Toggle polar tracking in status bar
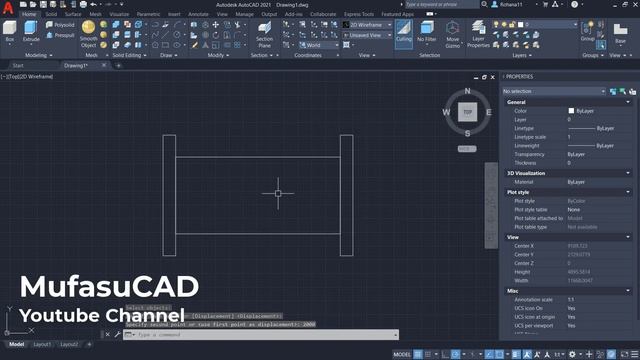The width and height of the screenshot is (640, 360). (456, 354)
